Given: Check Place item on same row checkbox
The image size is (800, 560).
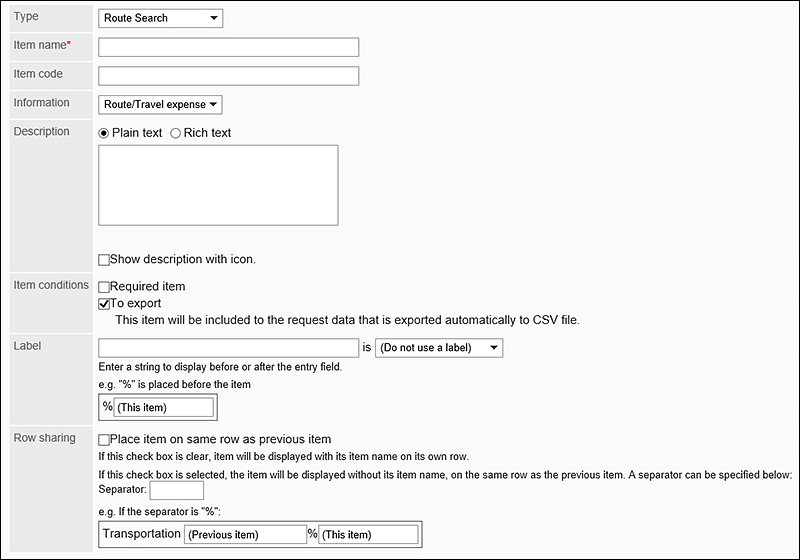Looking at the screenshot, I should click(104, 440).
